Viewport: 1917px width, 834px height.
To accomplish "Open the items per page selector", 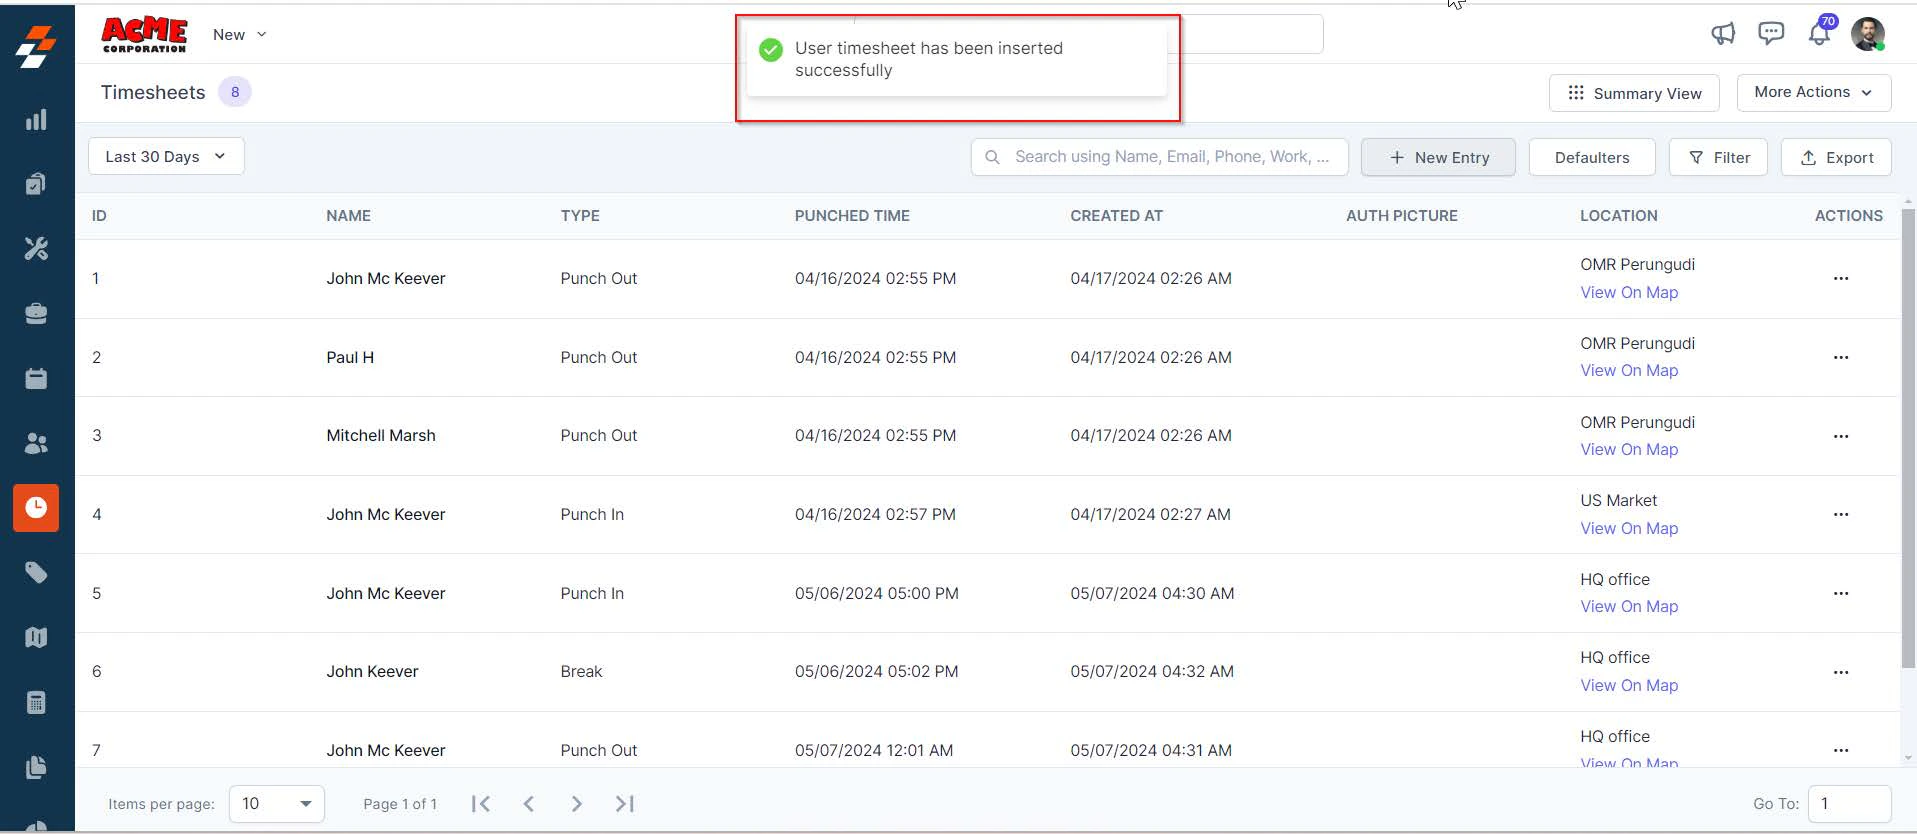I will [277, 804].
